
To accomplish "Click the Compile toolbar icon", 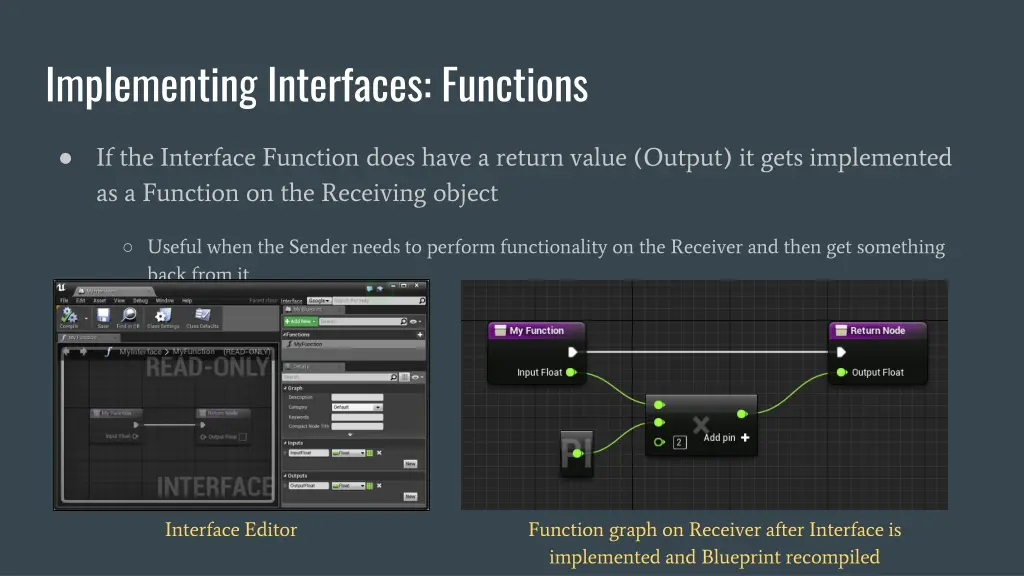I will (x=69, y=317).
